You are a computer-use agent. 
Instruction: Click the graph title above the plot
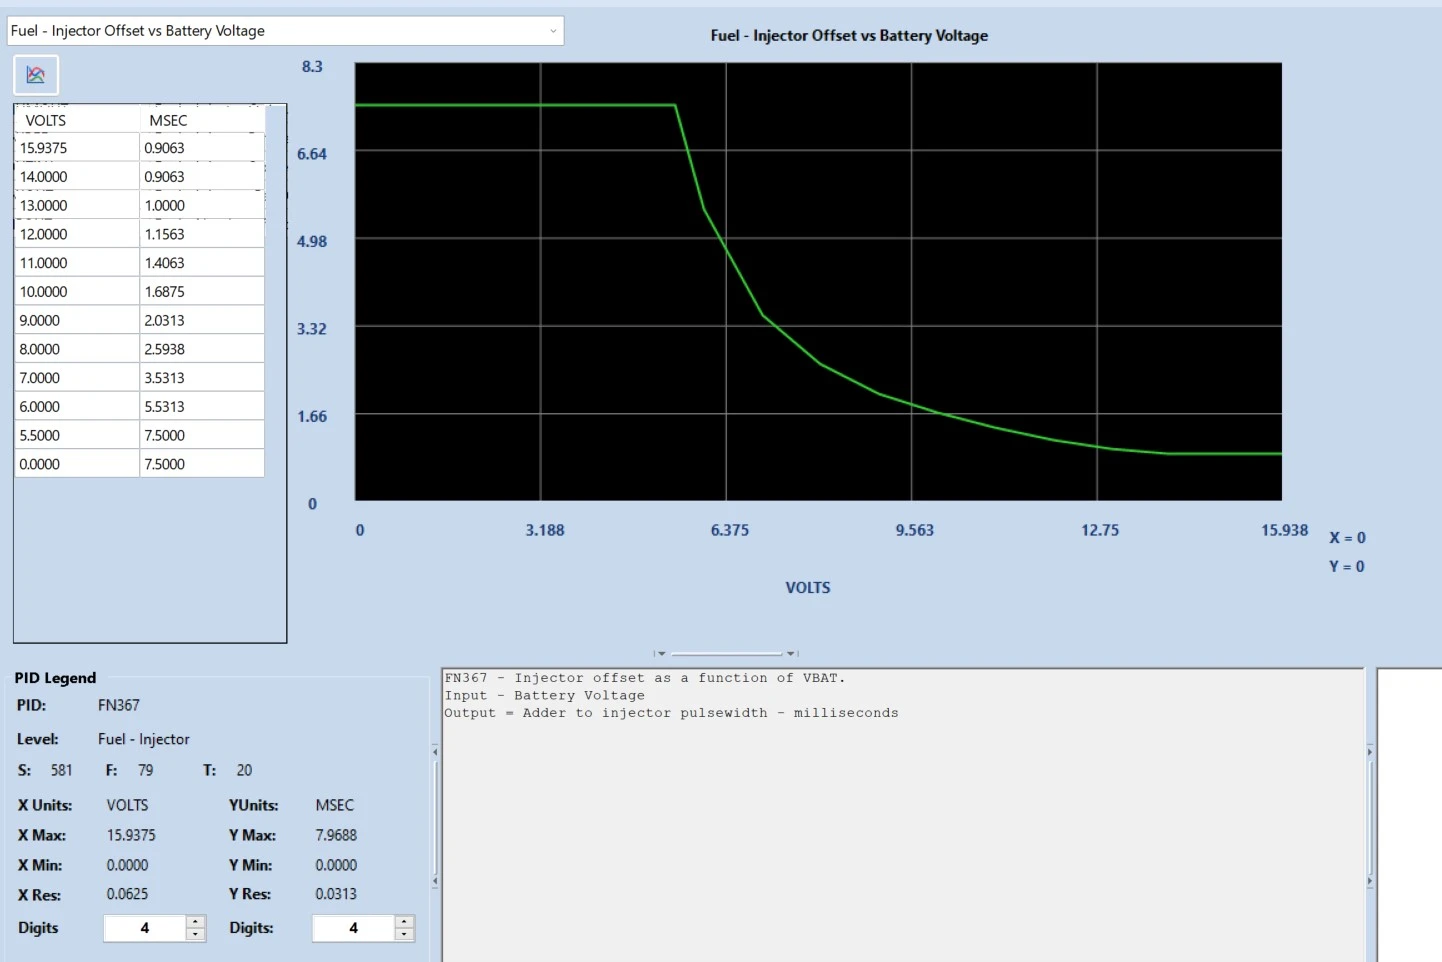(849, 36)
